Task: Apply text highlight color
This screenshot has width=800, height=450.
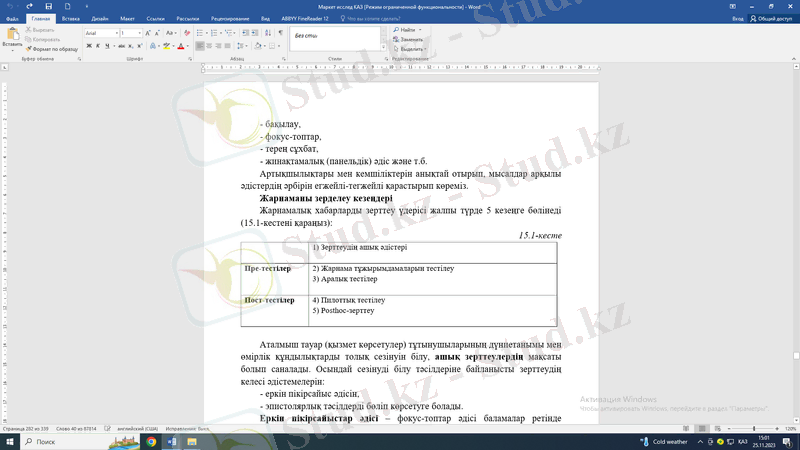Action: click(x=166, y=46)
